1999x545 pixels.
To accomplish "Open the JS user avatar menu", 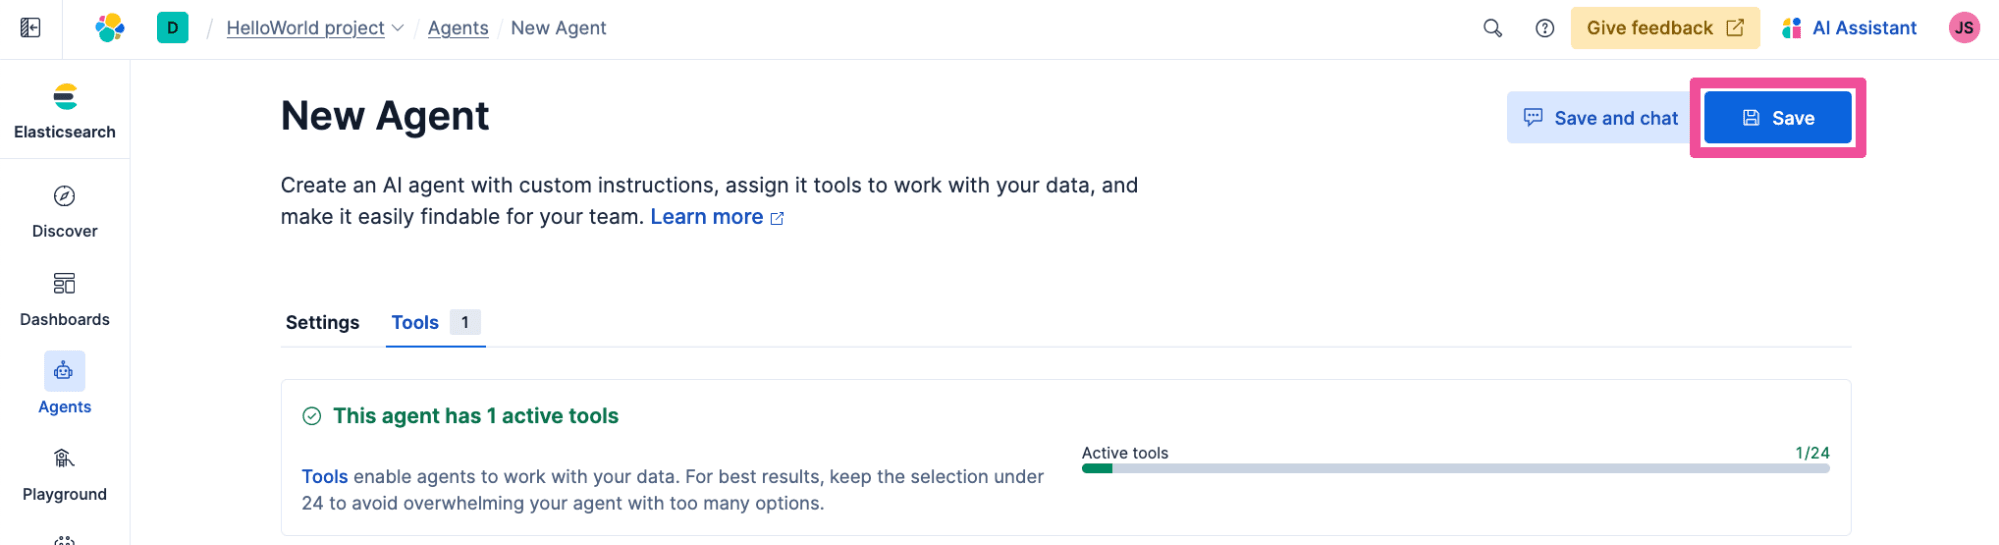I will pyautogui.click(x=1963, y=28).
